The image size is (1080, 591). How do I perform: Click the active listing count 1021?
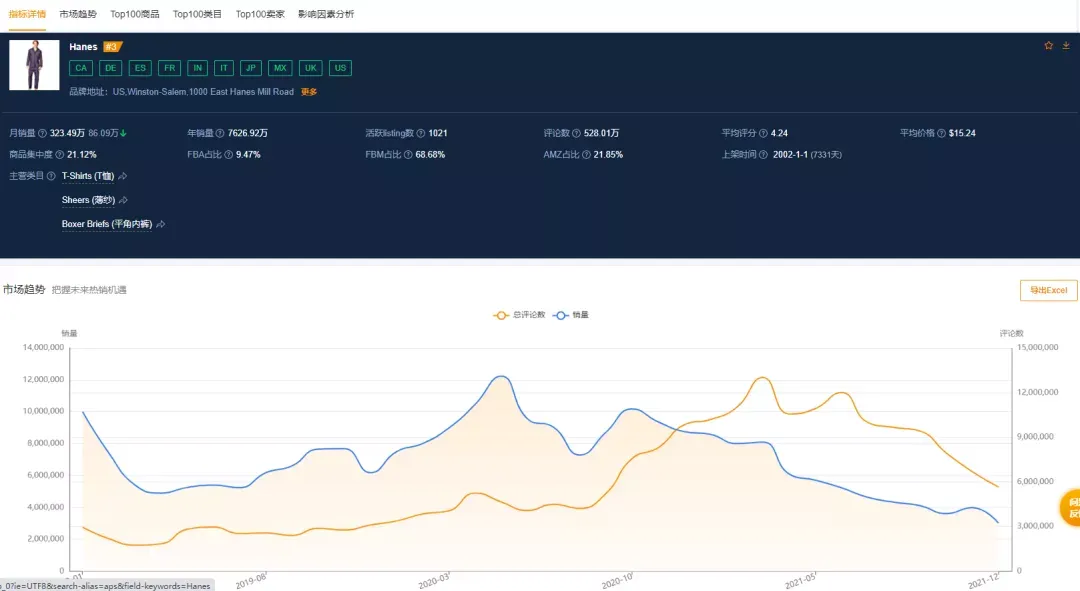pos(438,133)
